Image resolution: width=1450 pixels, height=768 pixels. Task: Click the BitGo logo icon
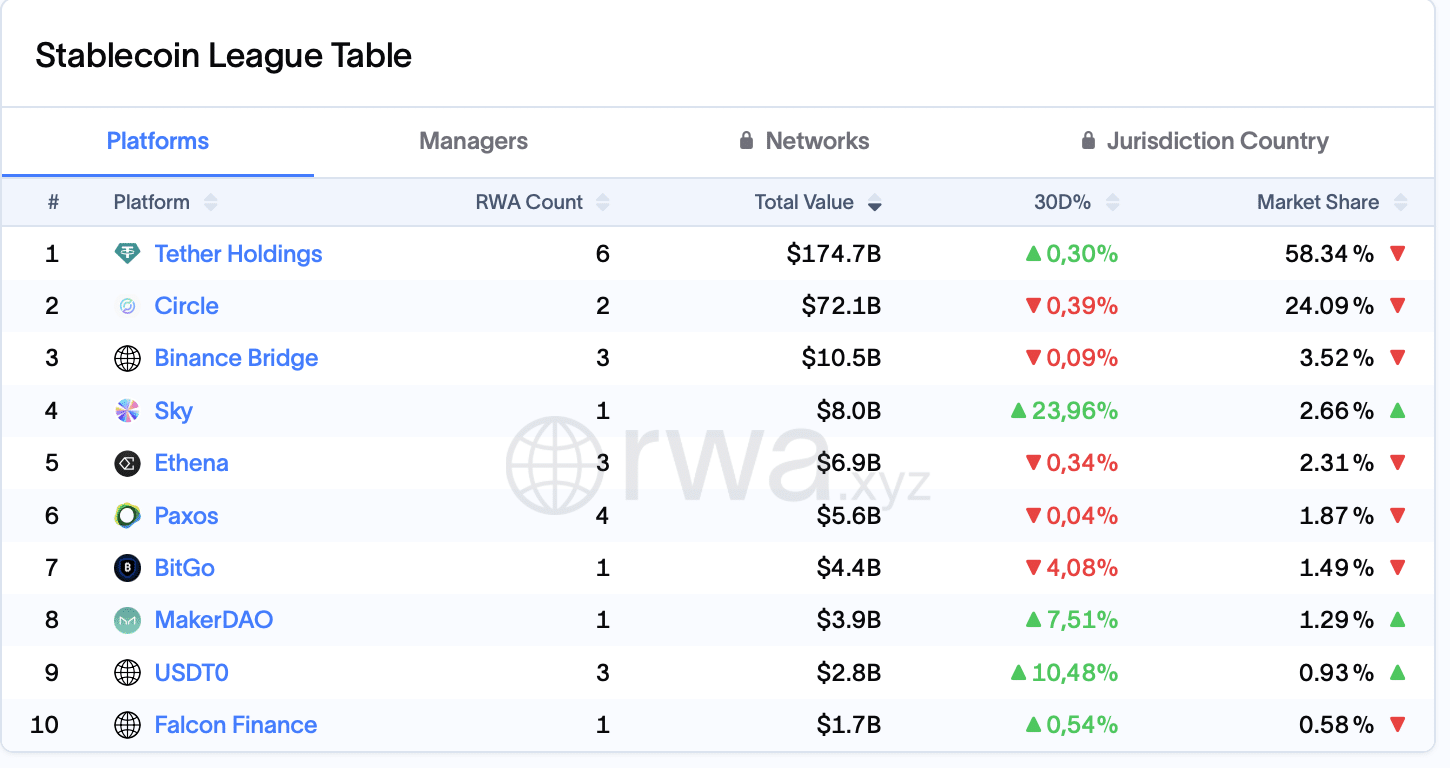point(127,568)
